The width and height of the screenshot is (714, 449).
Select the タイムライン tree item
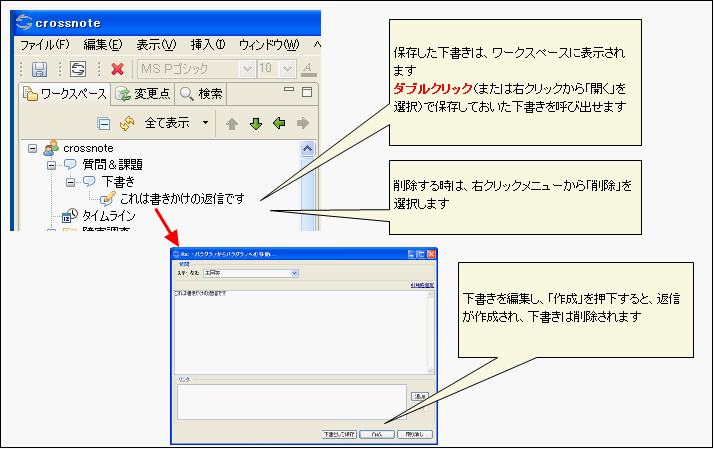tap(109, 215)
